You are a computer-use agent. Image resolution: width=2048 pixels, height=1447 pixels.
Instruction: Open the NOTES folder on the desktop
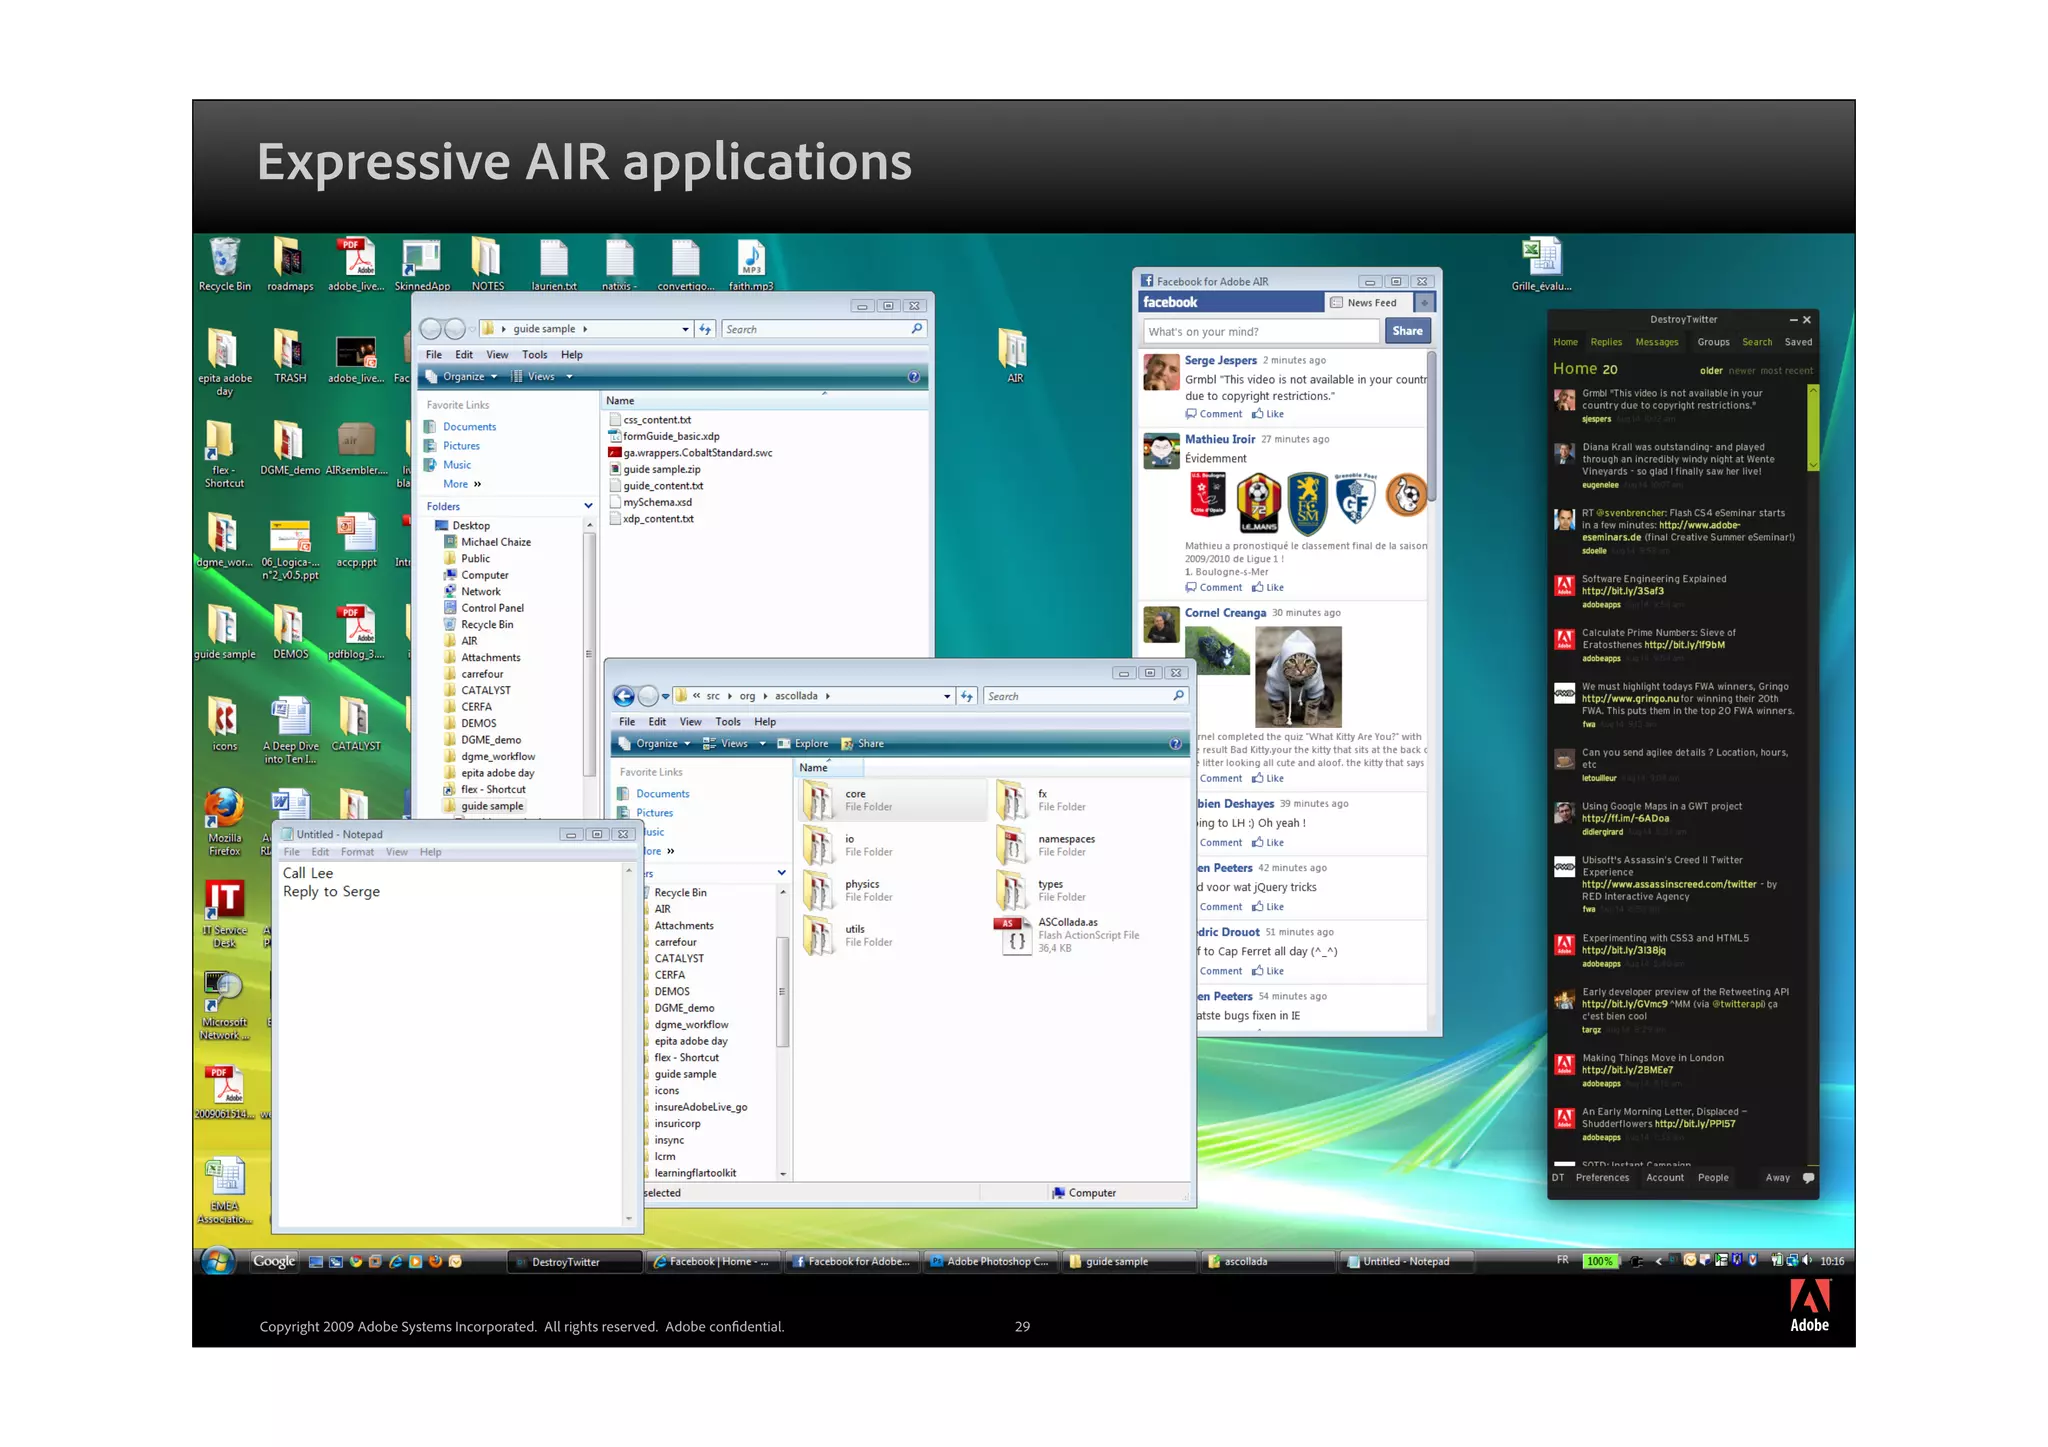click(487, 264)
